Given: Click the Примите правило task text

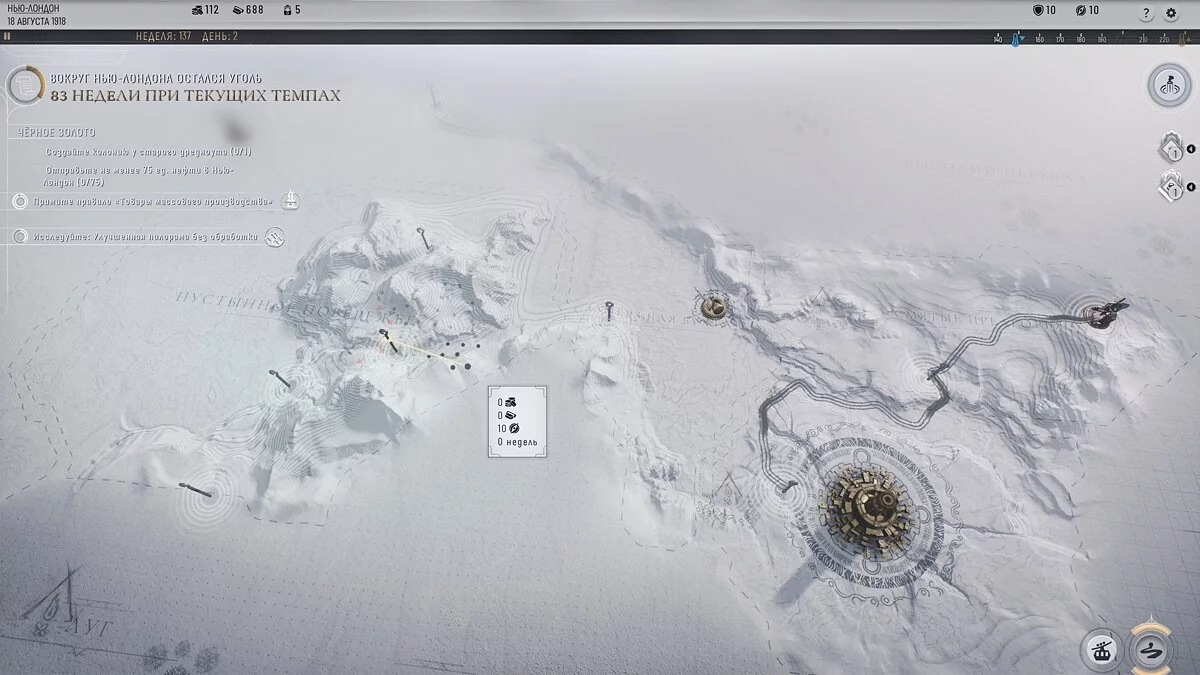Looking at the screenshot, I should (151, 201).
